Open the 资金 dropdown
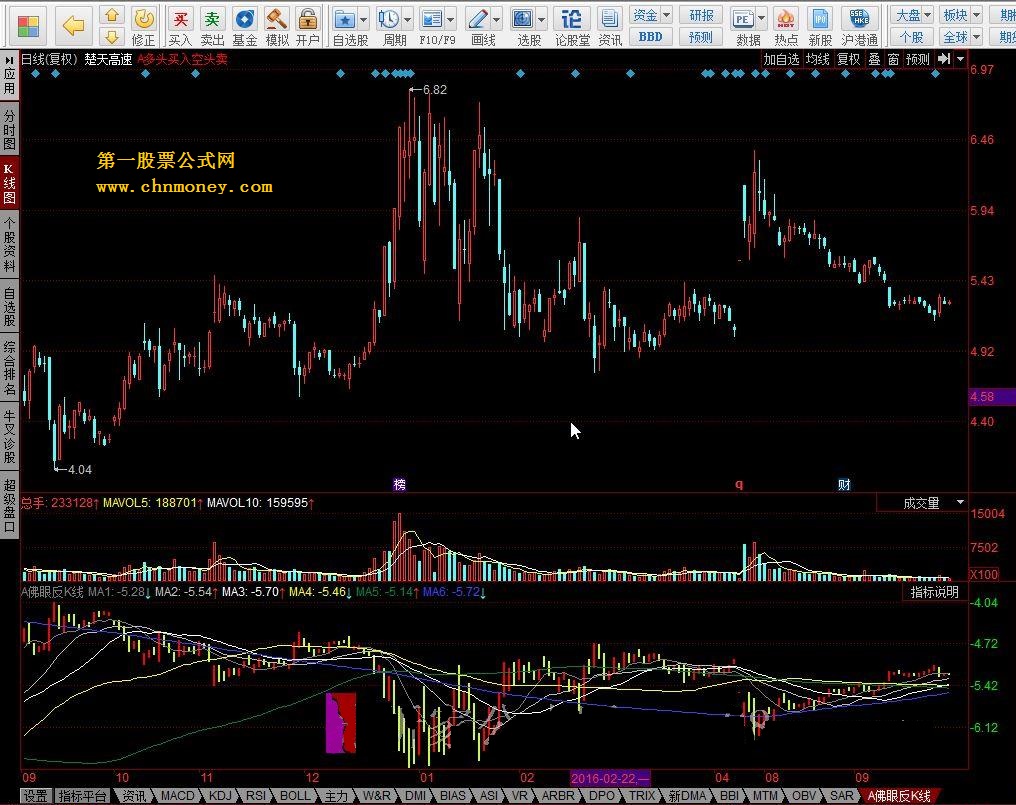Viewport: 1016px width, 805px height. [x=651, y=15]
